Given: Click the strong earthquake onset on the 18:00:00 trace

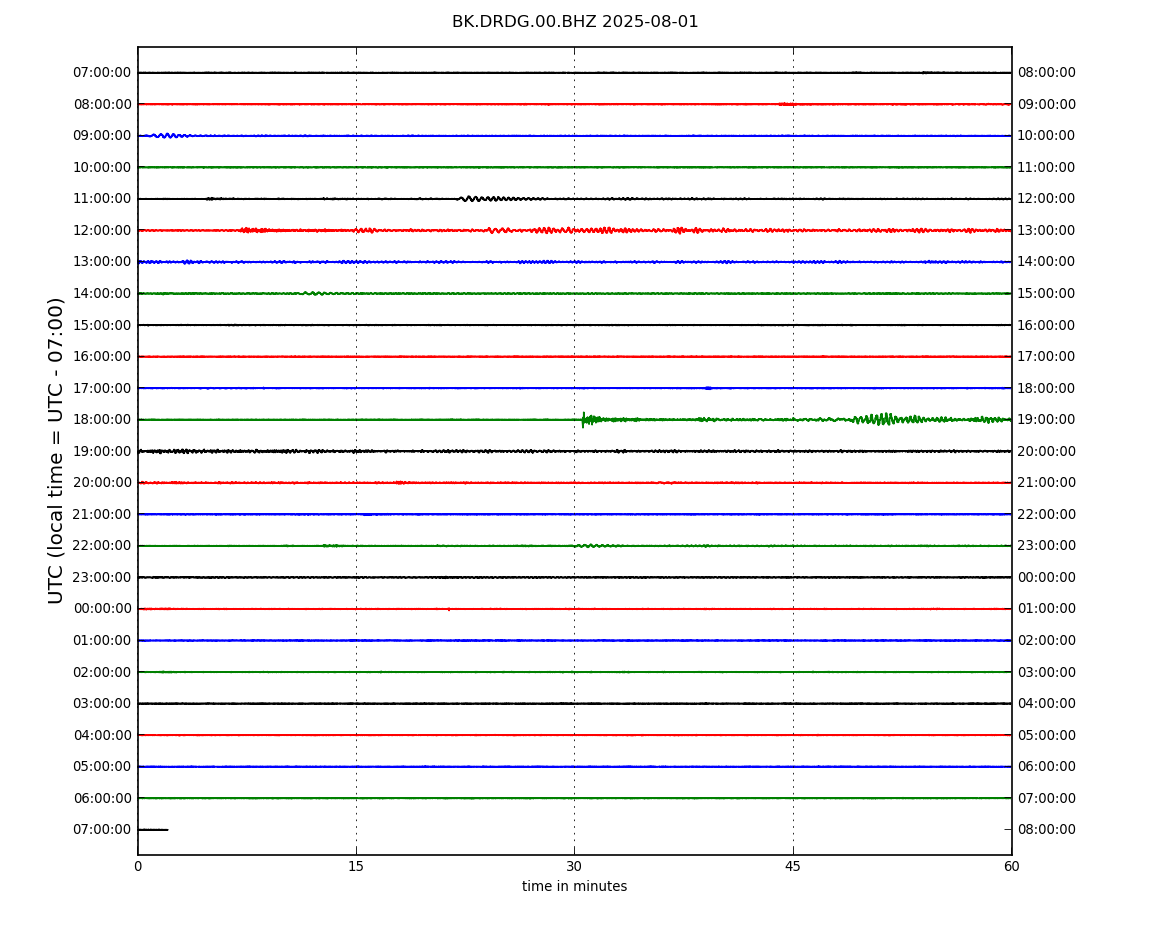Looking at the screenshot, I should [x=585, y=420].
